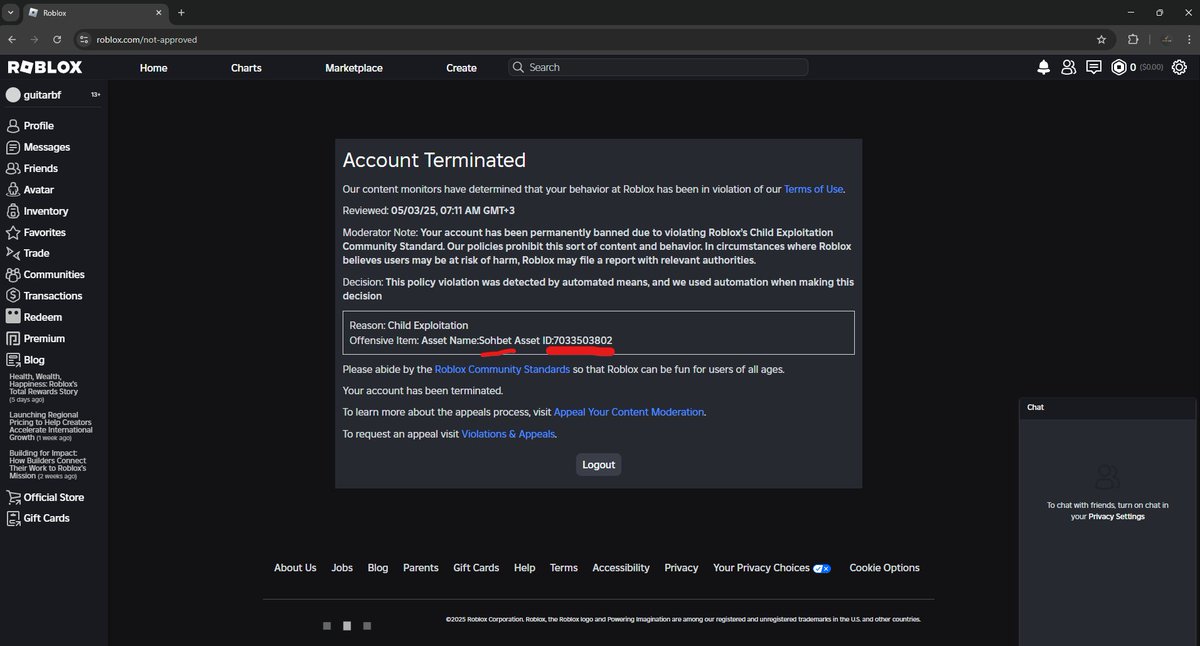1200x646 pixels.
Task: Open the Roblox Community Standards link
Action: coord(503,369)
